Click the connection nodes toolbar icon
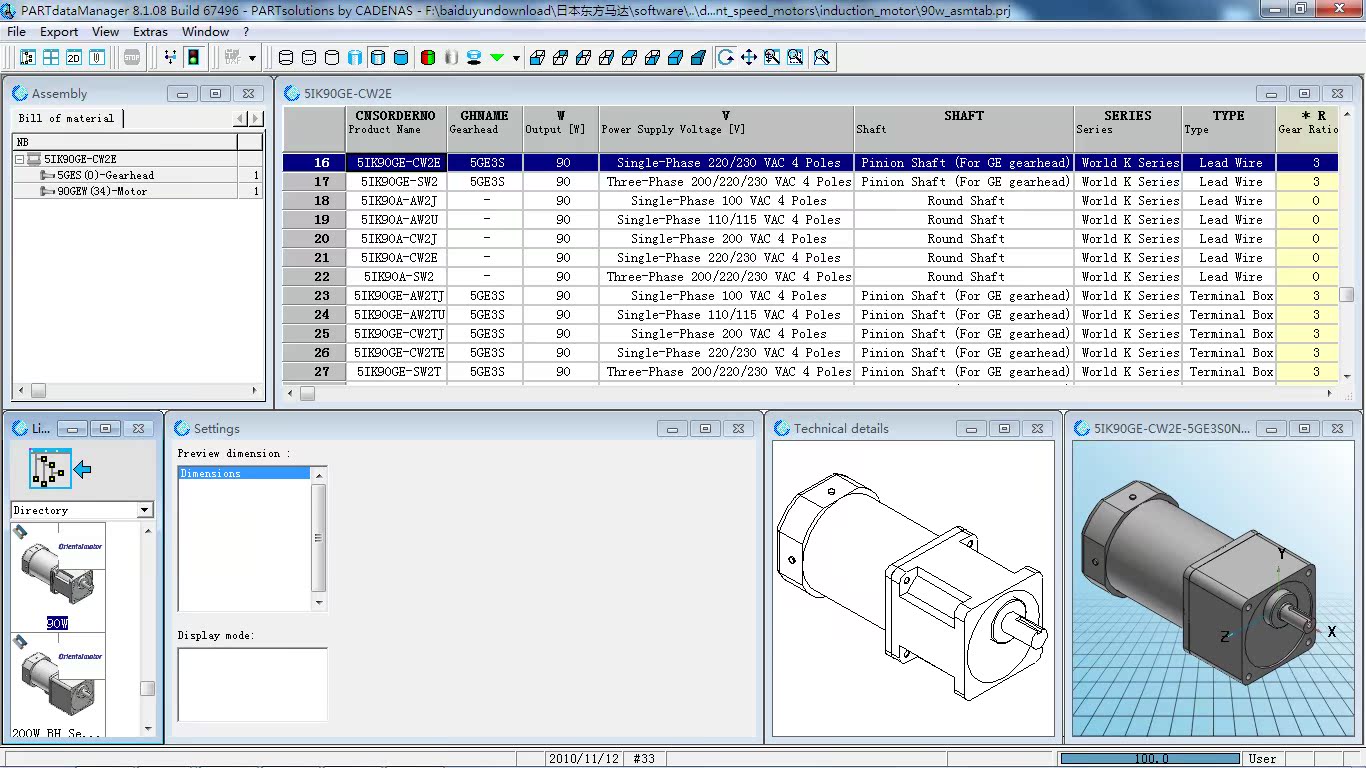 coord(170,58)
